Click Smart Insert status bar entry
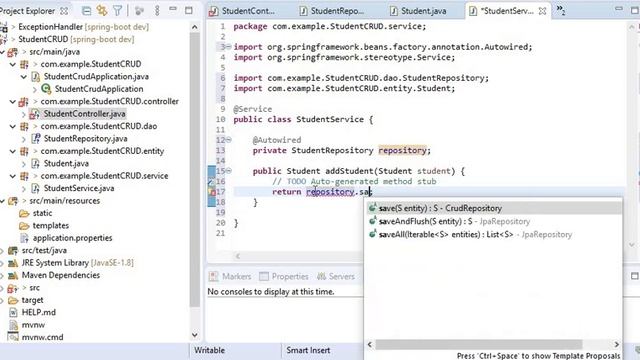 click(x=308, y=351)
